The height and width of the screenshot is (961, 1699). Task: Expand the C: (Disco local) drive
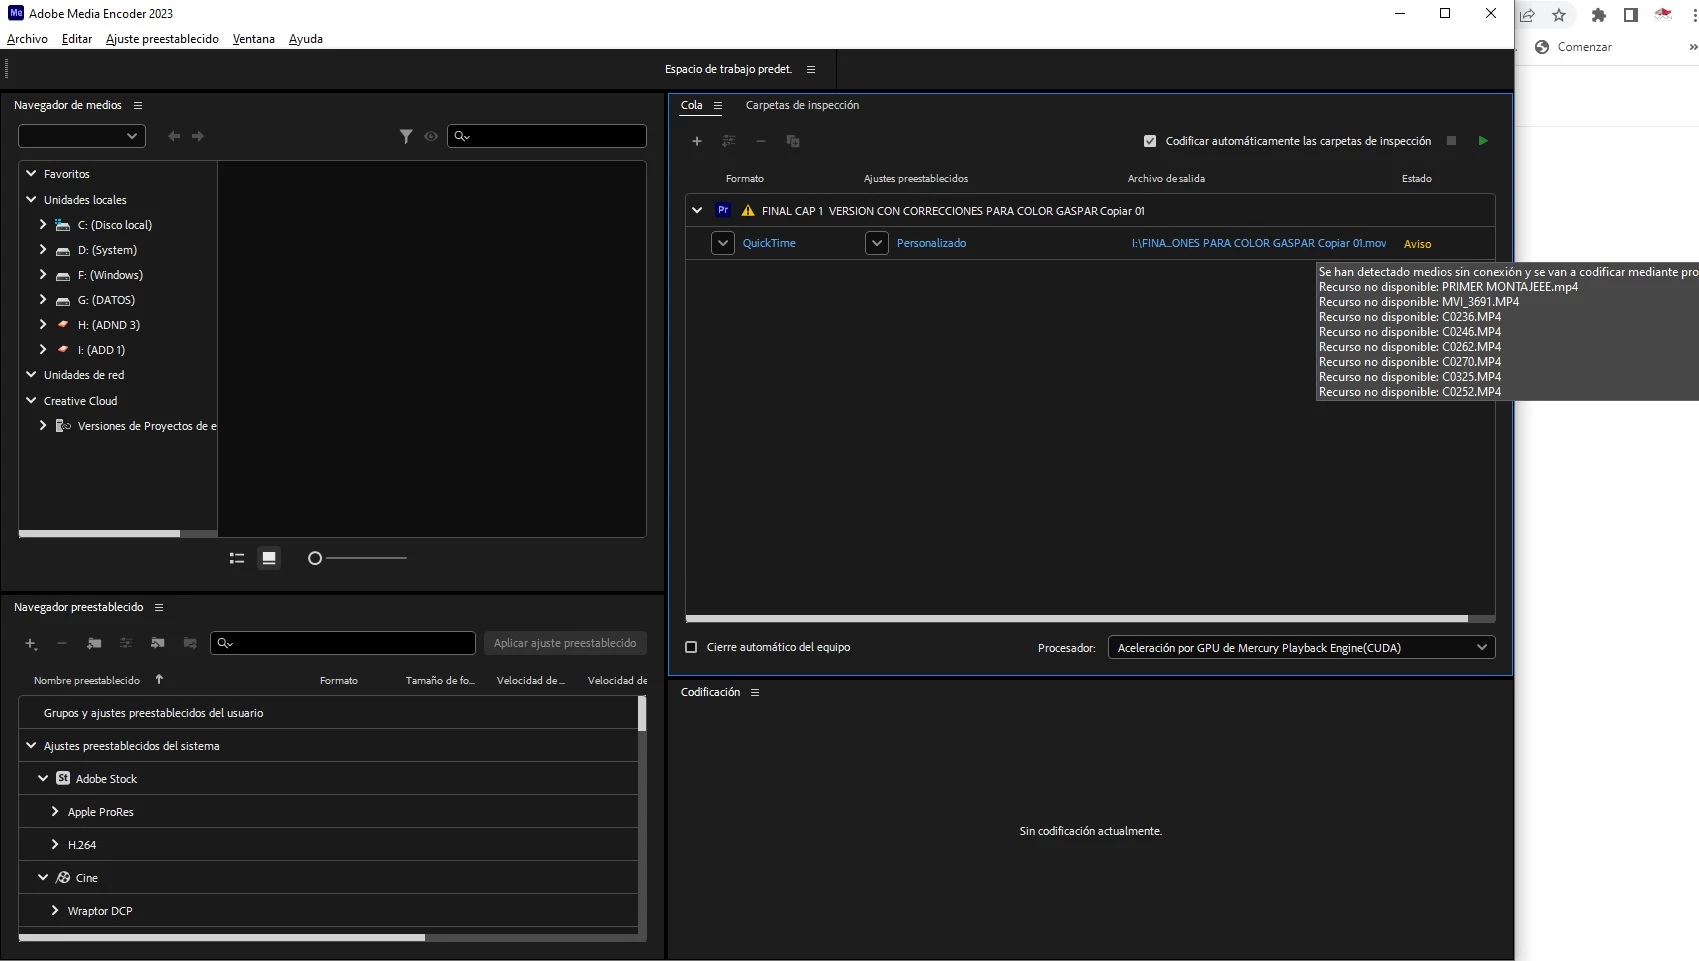43,225
